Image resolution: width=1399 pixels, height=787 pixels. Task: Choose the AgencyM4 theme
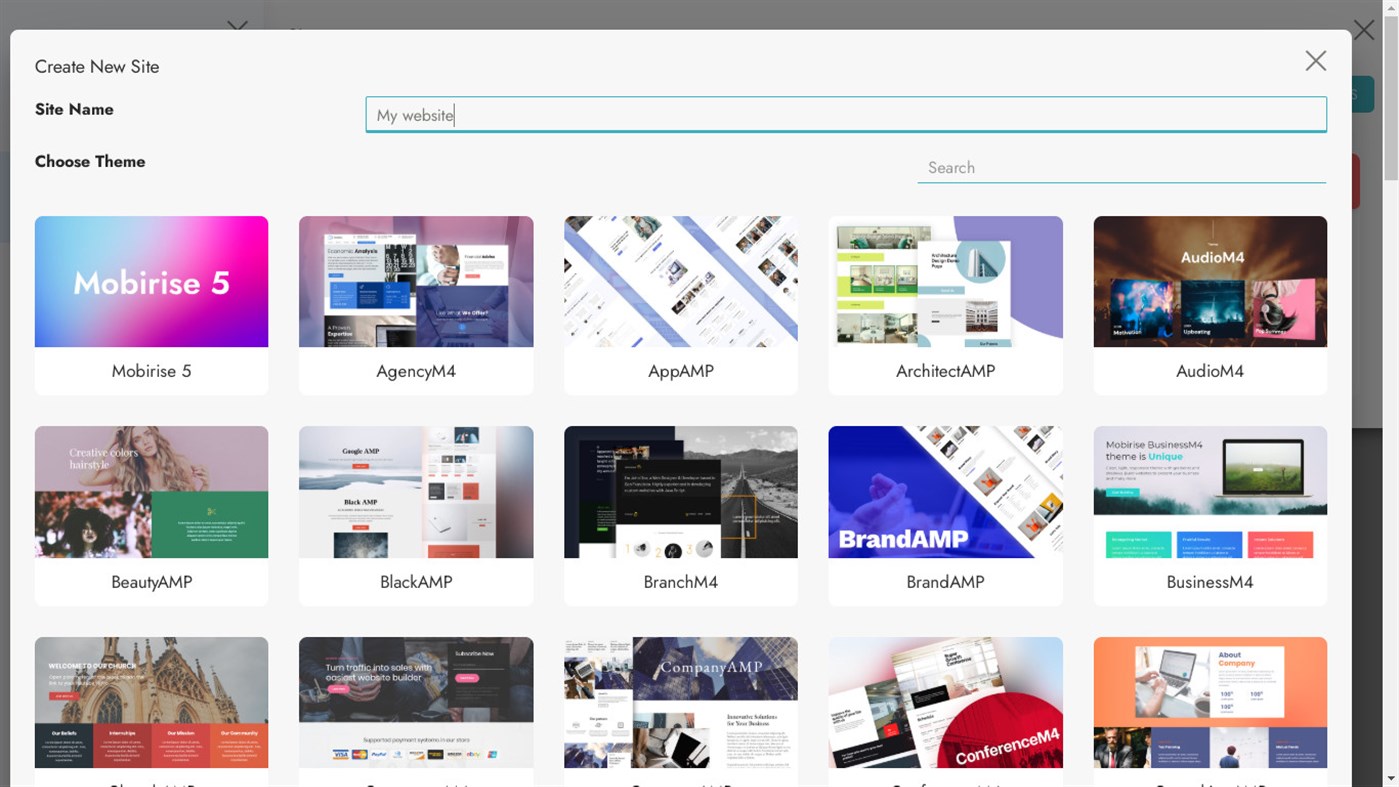pos(416,305)
